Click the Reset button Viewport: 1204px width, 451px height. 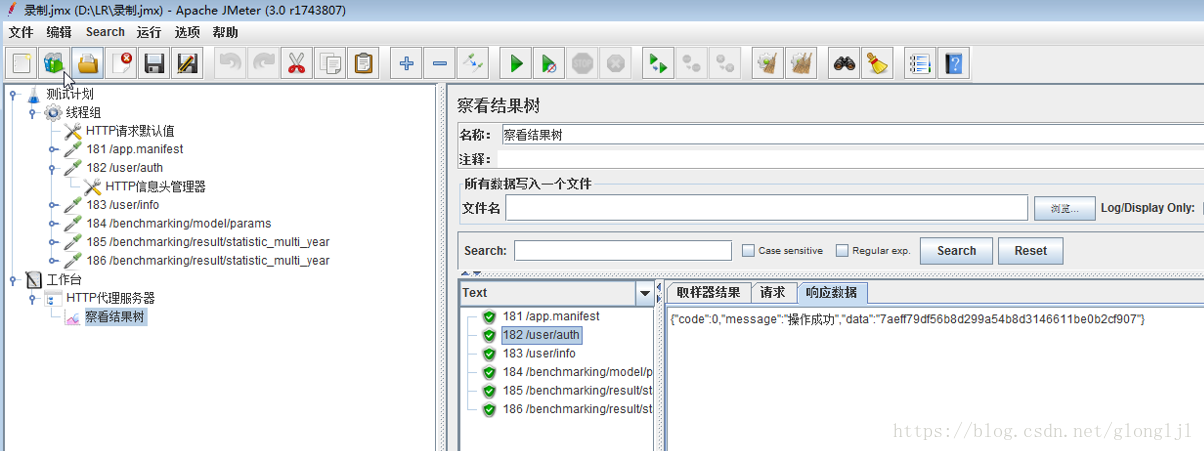click(x=1030, y=251)
